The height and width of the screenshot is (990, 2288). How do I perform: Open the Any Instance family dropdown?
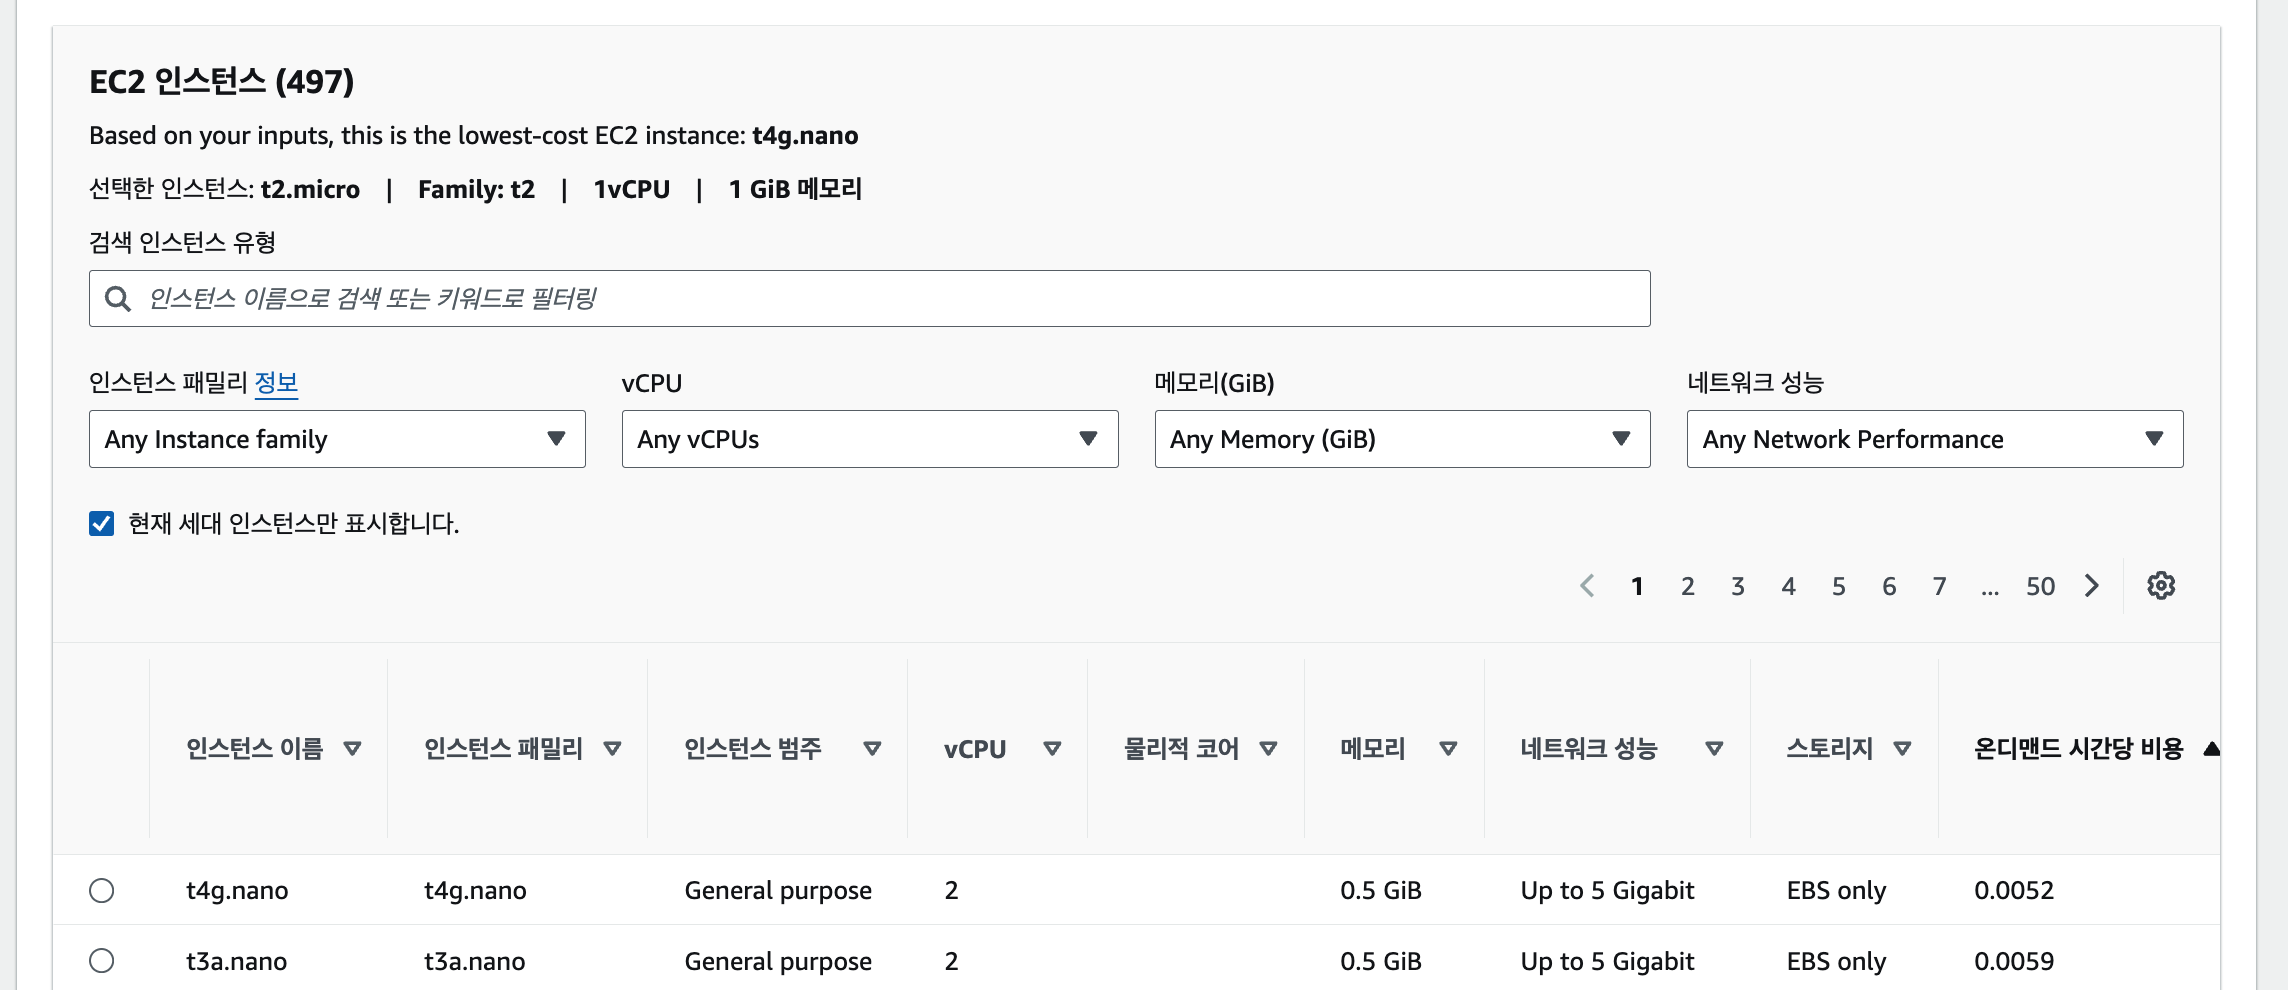(337, 439)
